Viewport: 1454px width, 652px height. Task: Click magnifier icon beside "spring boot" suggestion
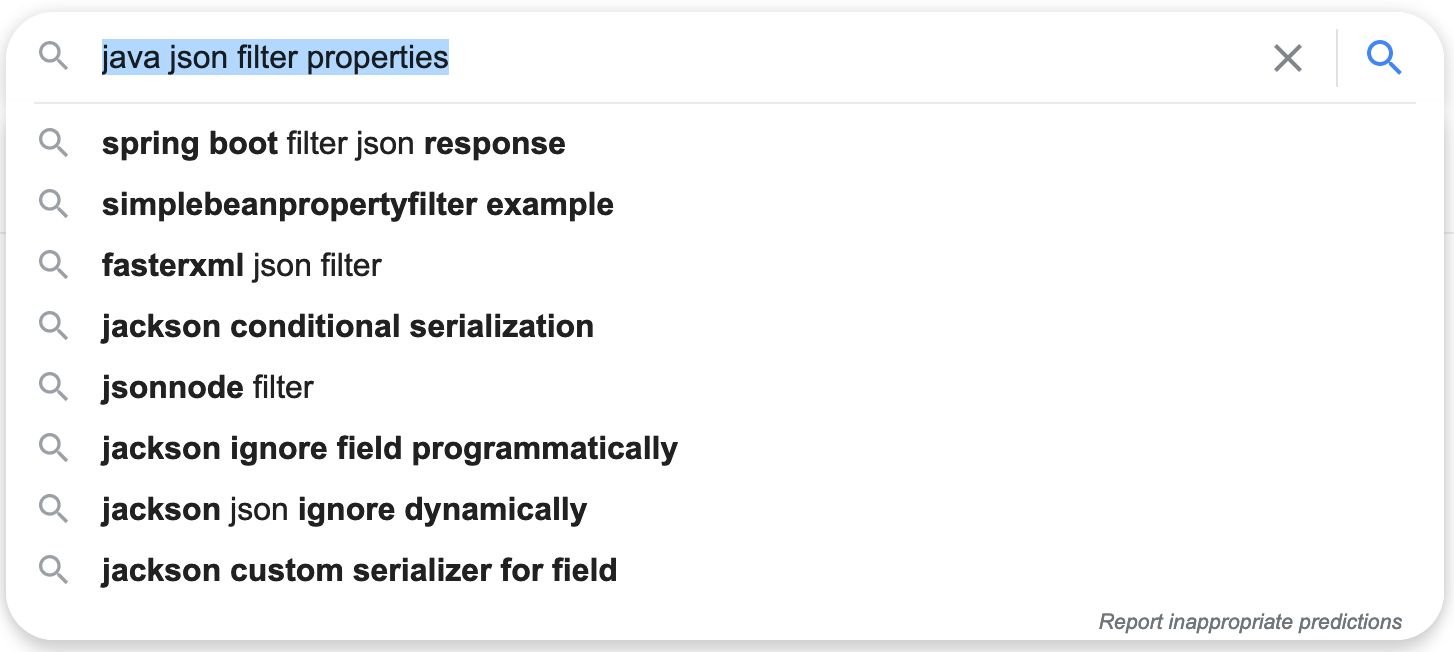[x=53, y=143]
